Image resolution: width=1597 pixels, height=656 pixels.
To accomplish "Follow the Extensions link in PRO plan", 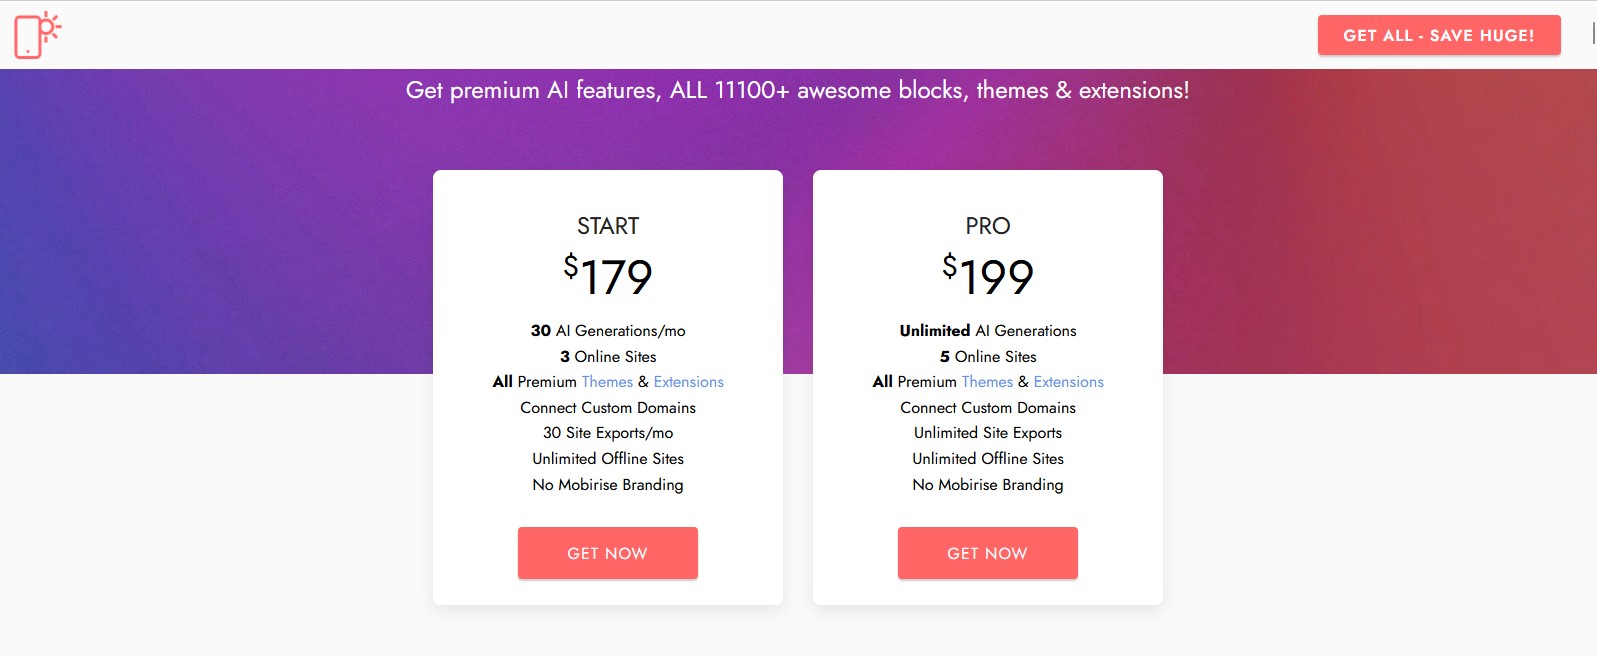I will coord(1068,382).
